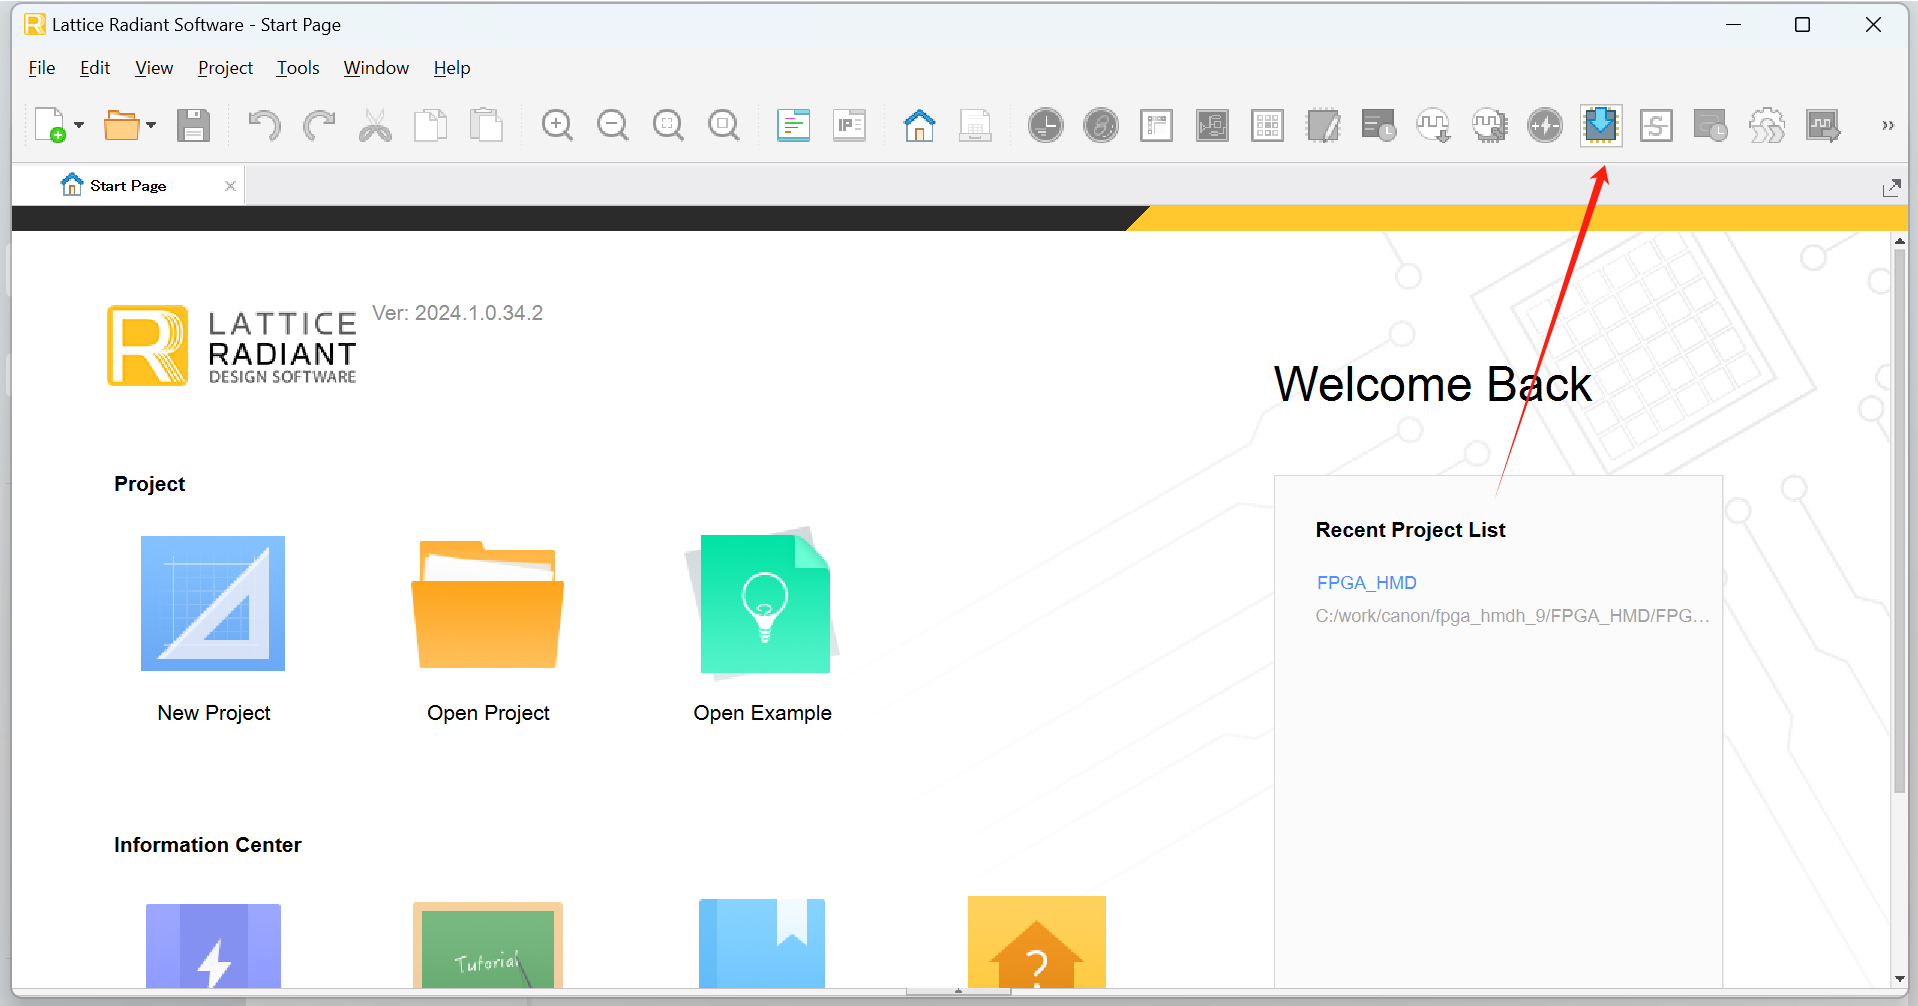Viewport: 1918px width, 1006px height.
Task: Click the Open Project folder tile
Action: click(488, 629)
